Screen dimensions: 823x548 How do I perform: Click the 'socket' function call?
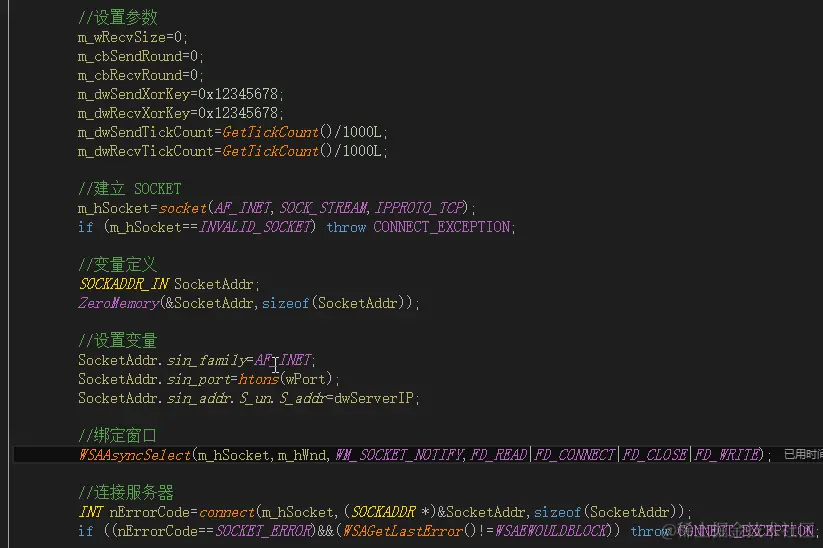tap(183, 208)
